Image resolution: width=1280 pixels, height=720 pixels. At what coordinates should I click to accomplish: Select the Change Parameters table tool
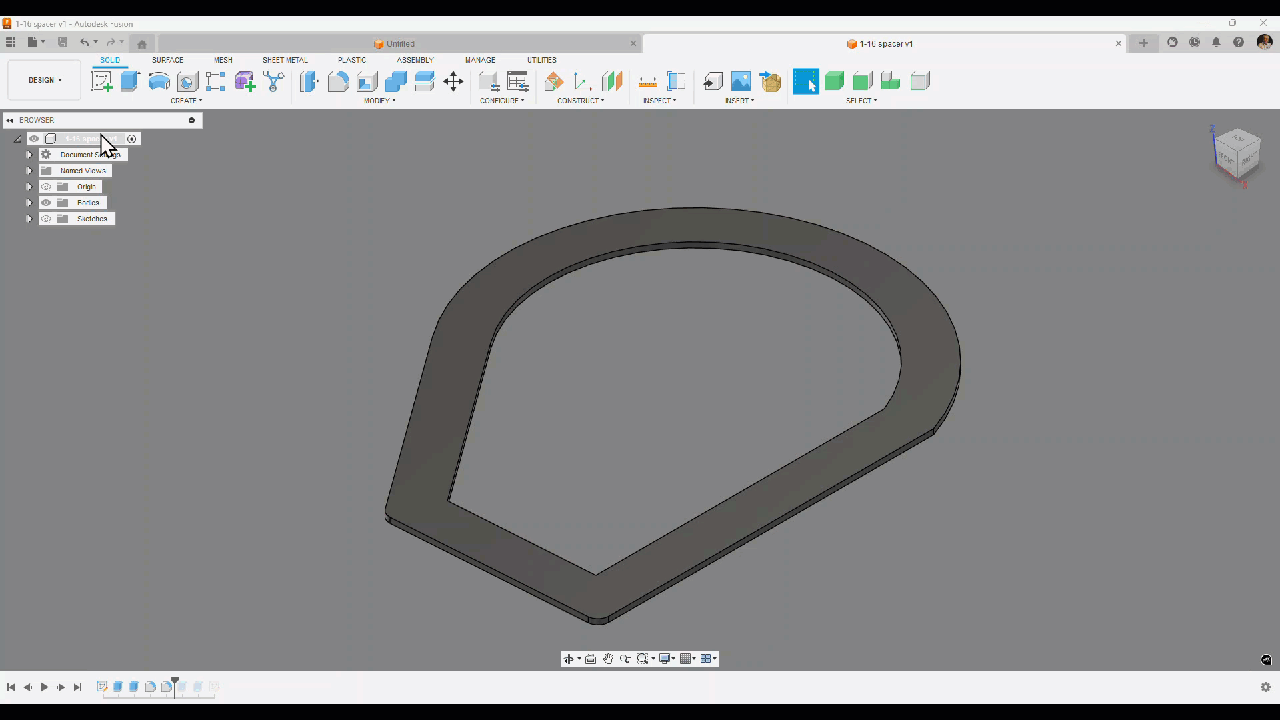click(x=518, y=82)
